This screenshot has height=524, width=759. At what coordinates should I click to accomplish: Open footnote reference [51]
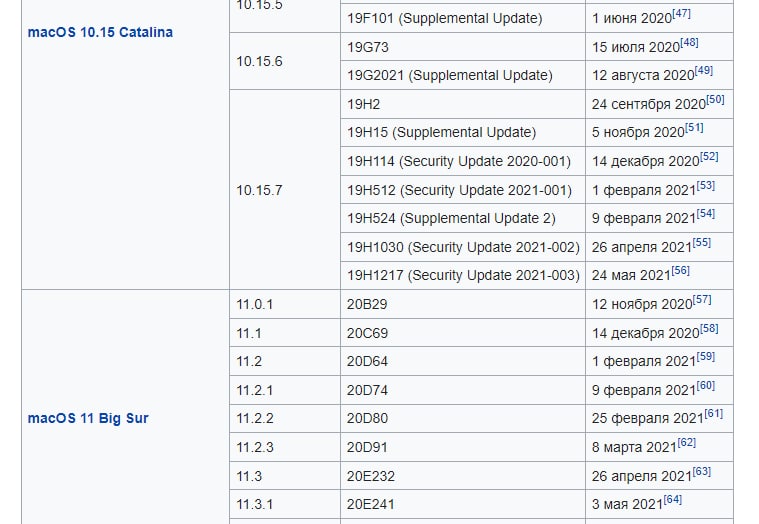[694, 128]
